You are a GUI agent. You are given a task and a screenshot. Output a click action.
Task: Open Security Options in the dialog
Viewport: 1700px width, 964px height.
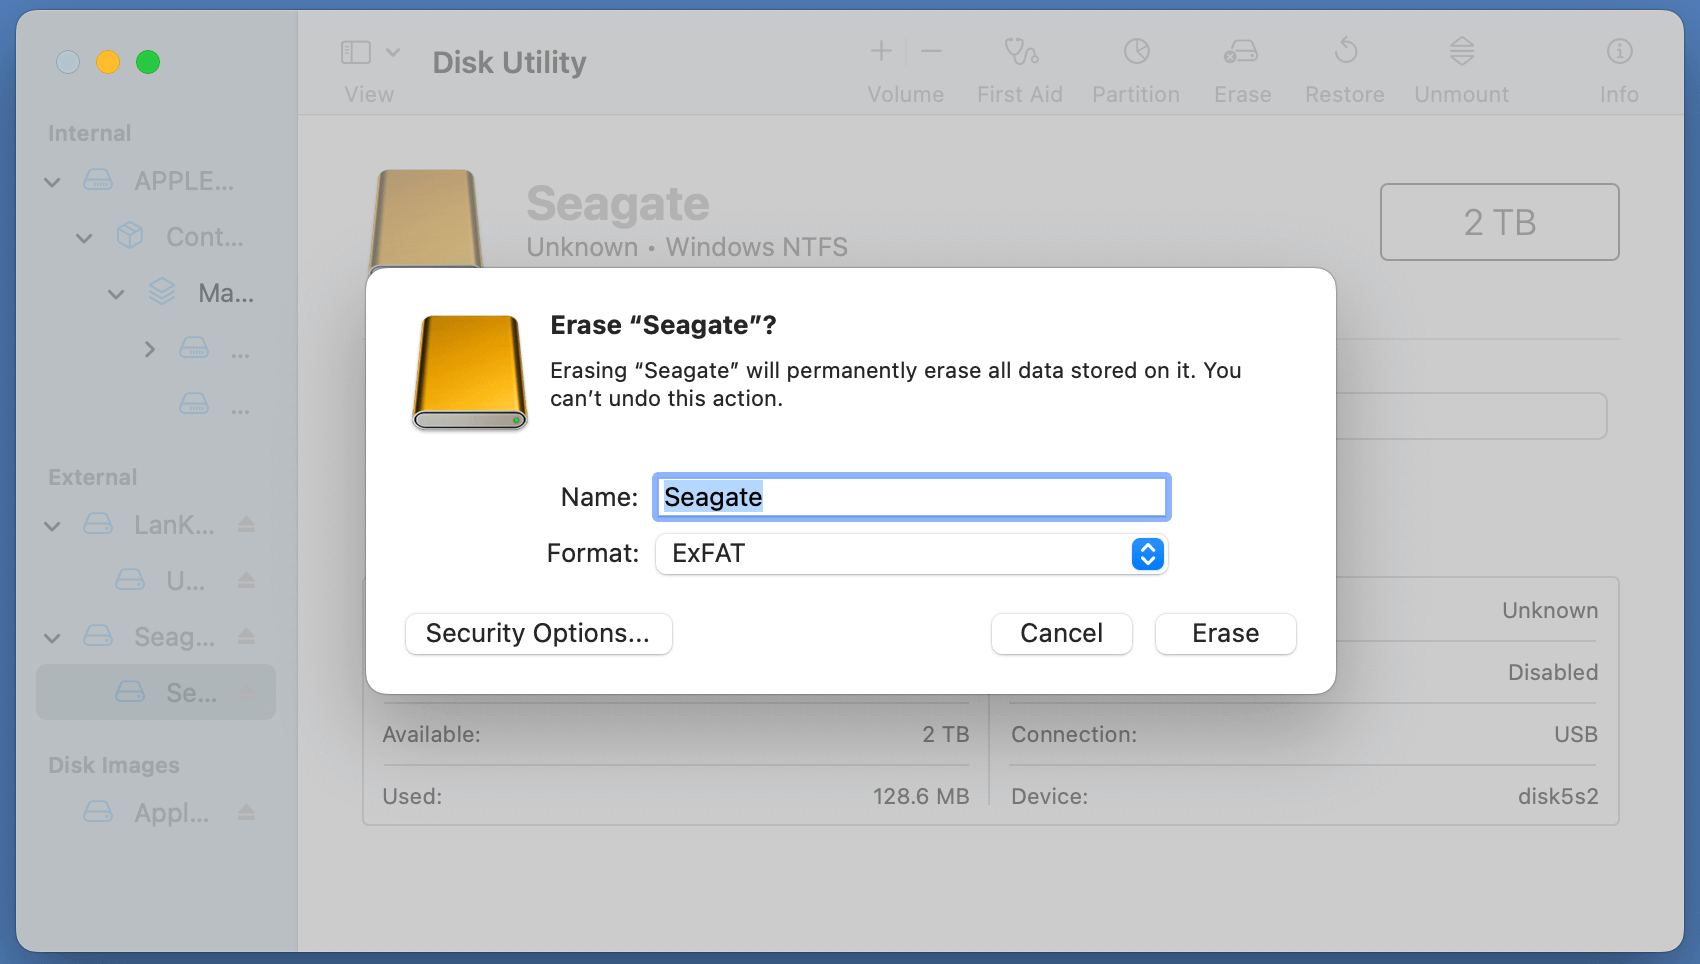[538, 633]
